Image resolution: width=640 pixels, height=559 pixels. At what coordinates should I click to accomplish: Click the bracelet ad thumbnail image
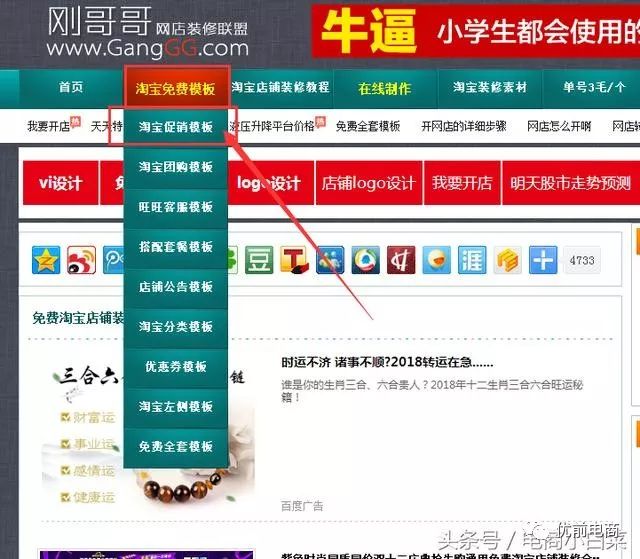coord(148,432)
